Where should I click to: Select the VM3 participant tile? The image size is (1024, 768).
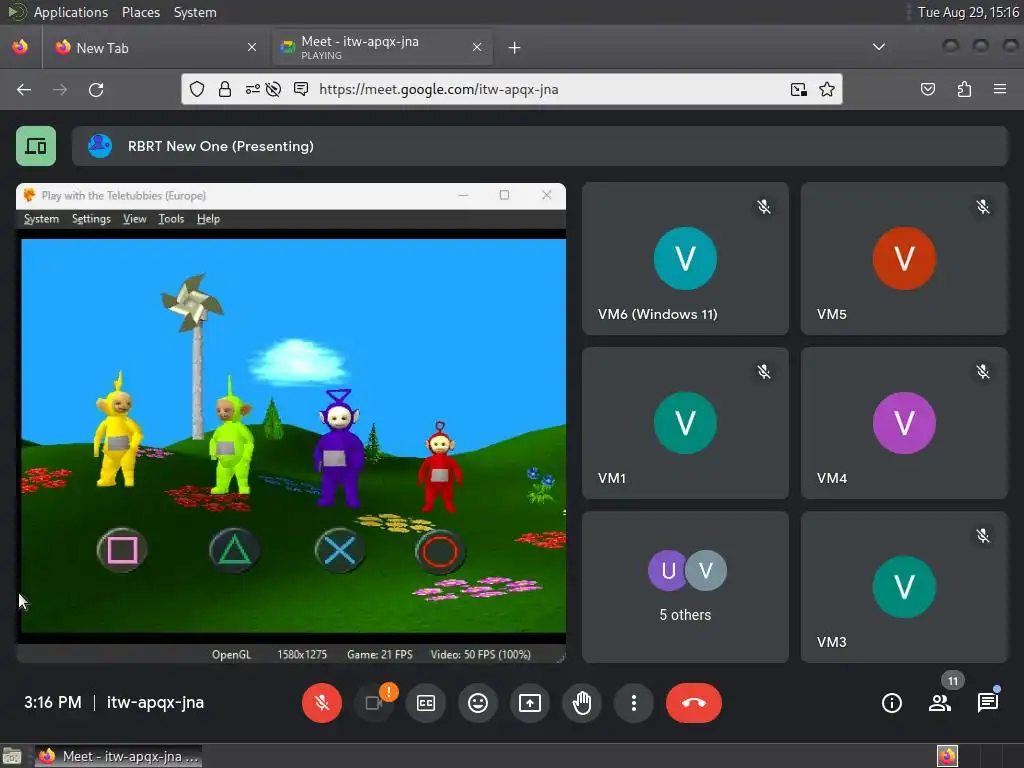[904, 587]
